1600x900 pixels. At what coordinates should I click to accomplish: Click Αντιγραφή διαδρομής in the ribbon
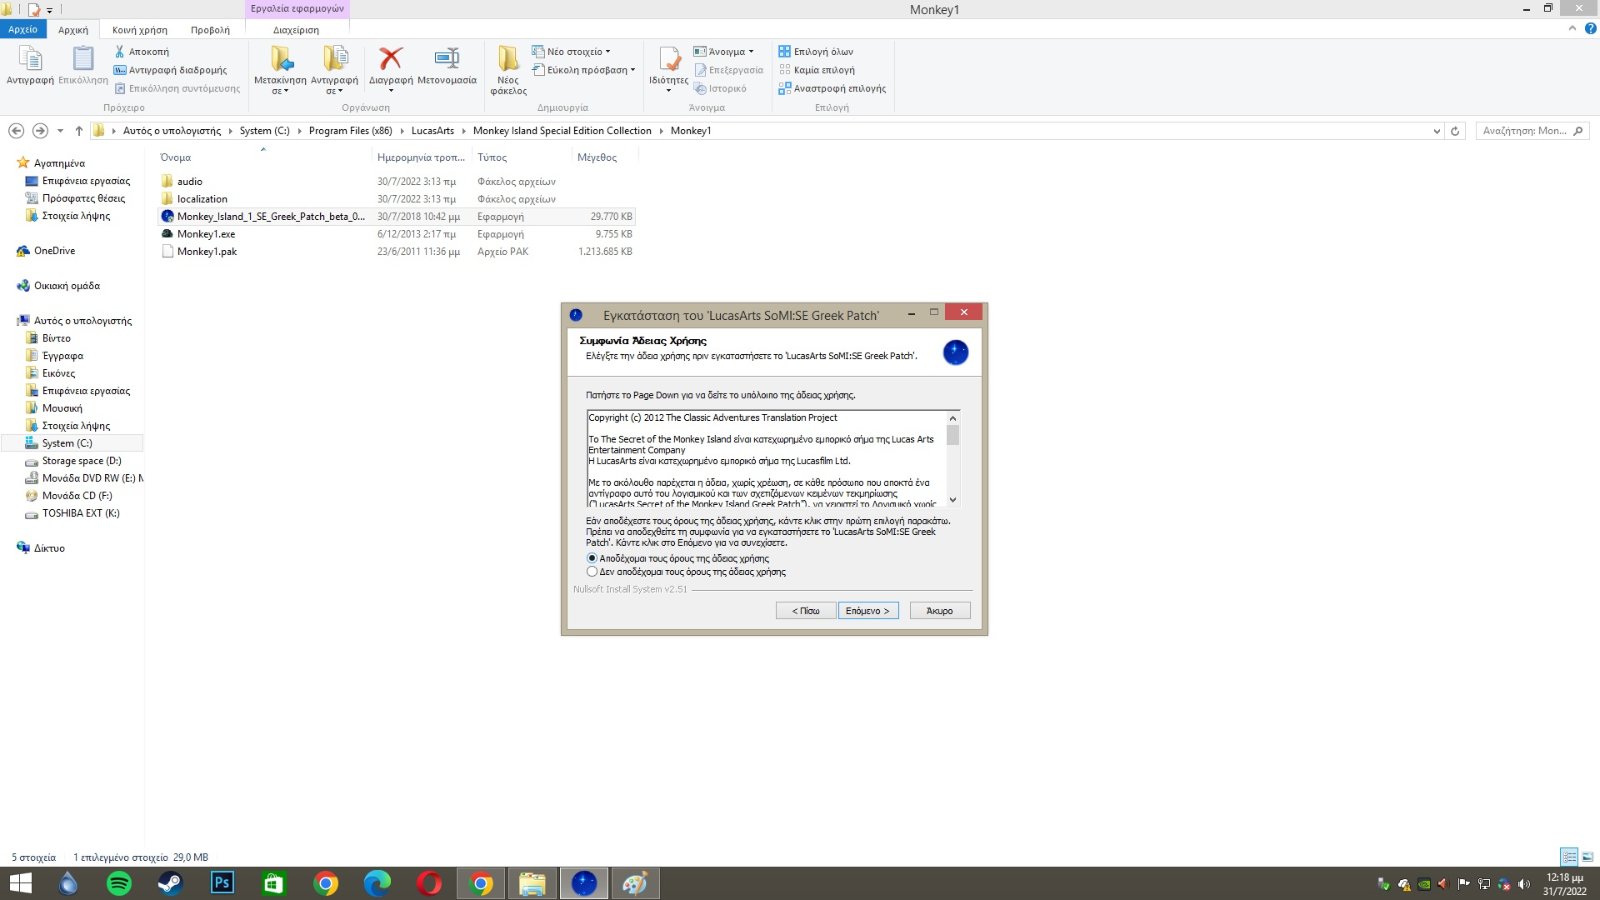[170, 70]
